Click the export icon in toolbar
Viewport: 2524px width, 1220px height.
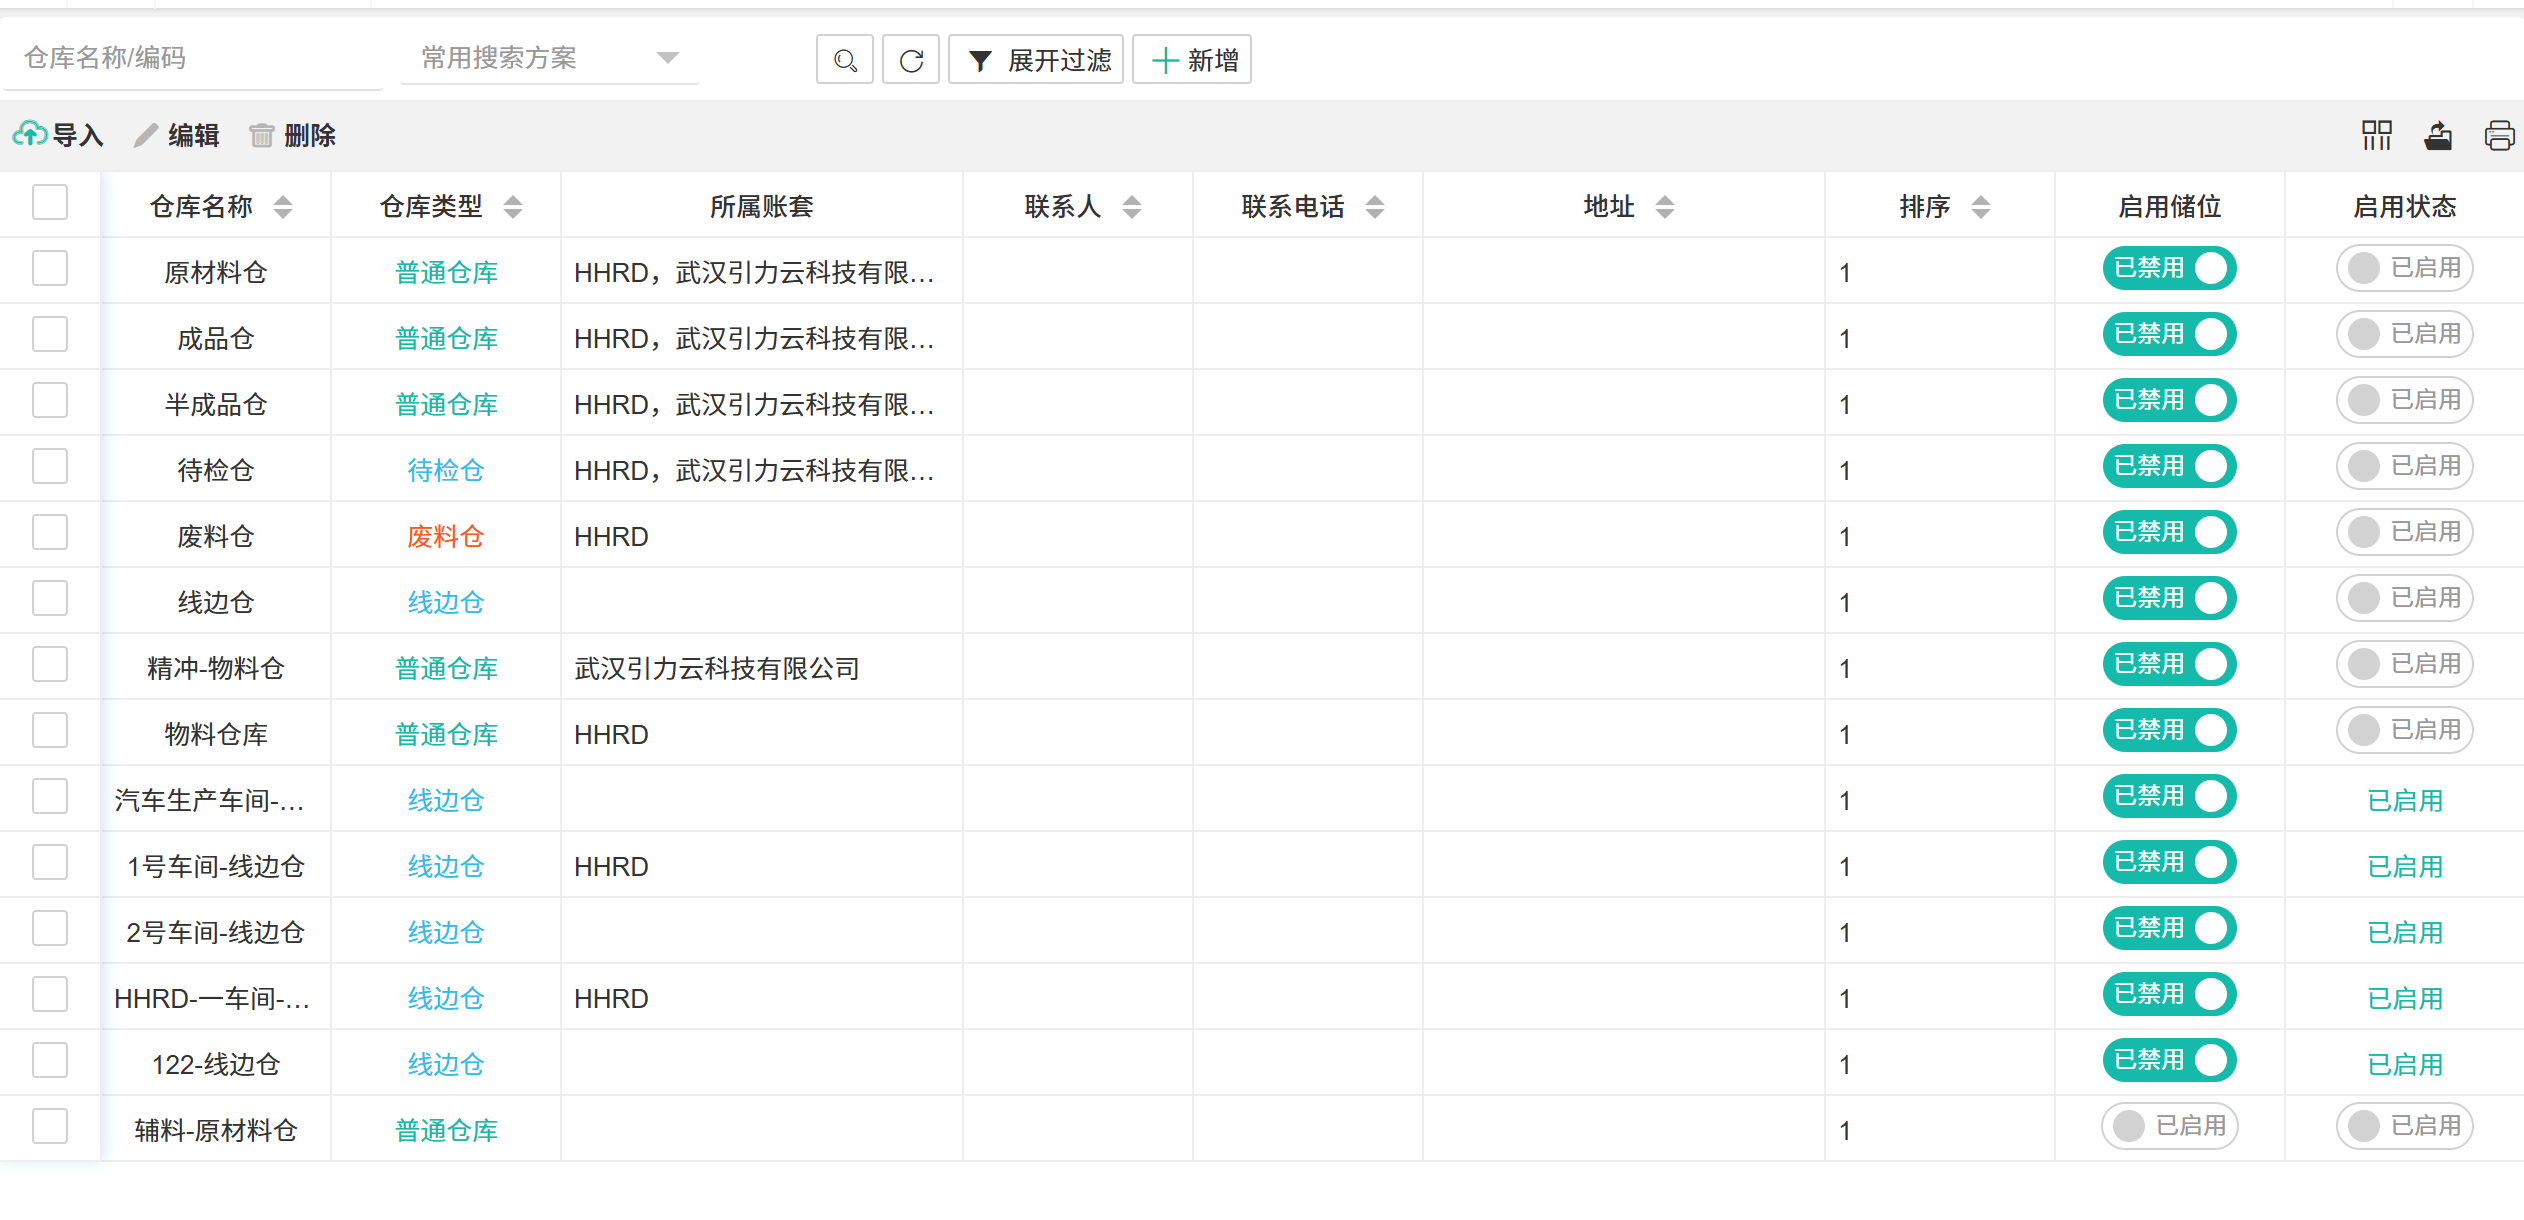coord(2438,135)
